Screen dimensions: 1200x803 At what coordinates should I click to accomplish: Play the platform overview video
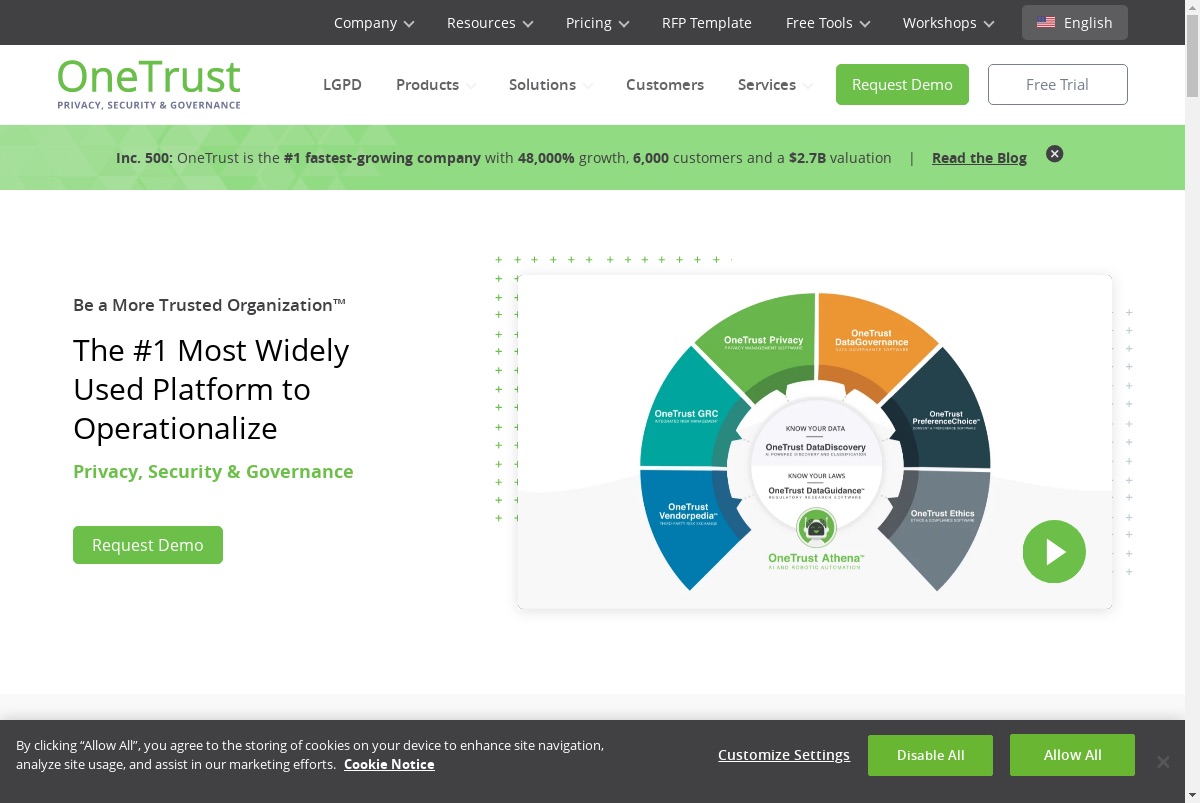point(1054,552)
